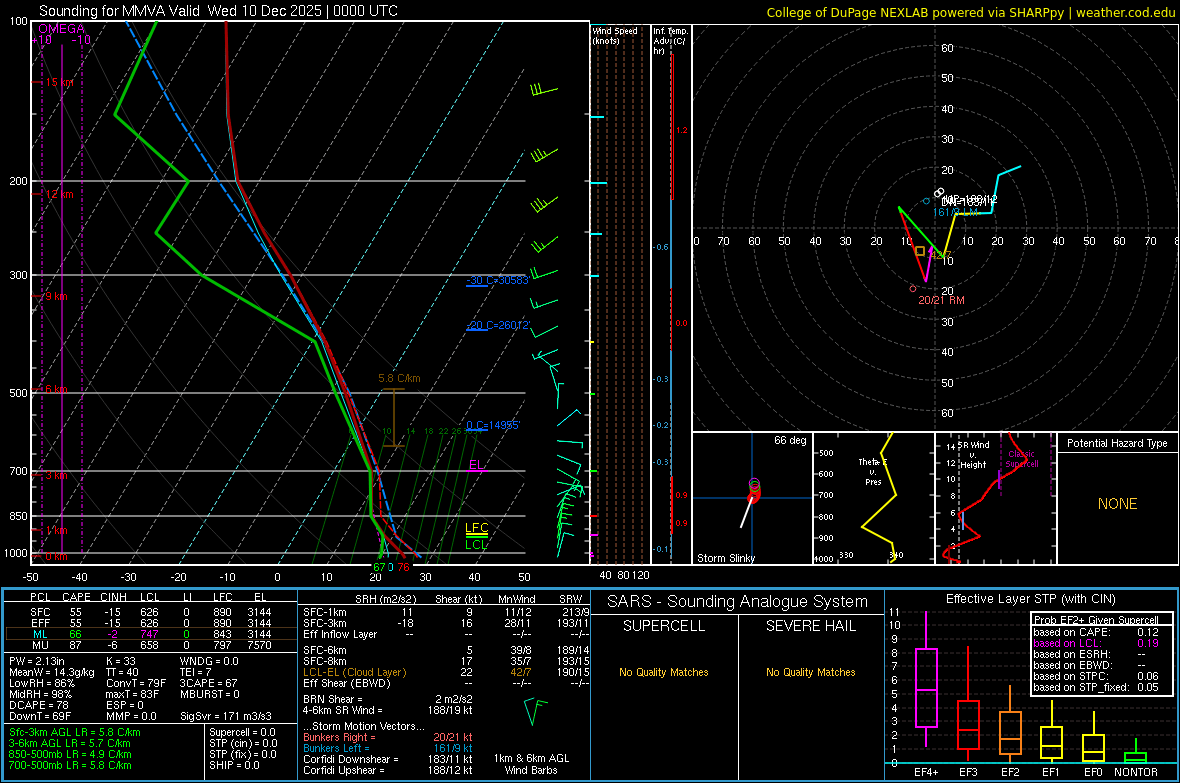Select the MU parcel row
This screenshot has height=783, width=1180.
point(150,645)
